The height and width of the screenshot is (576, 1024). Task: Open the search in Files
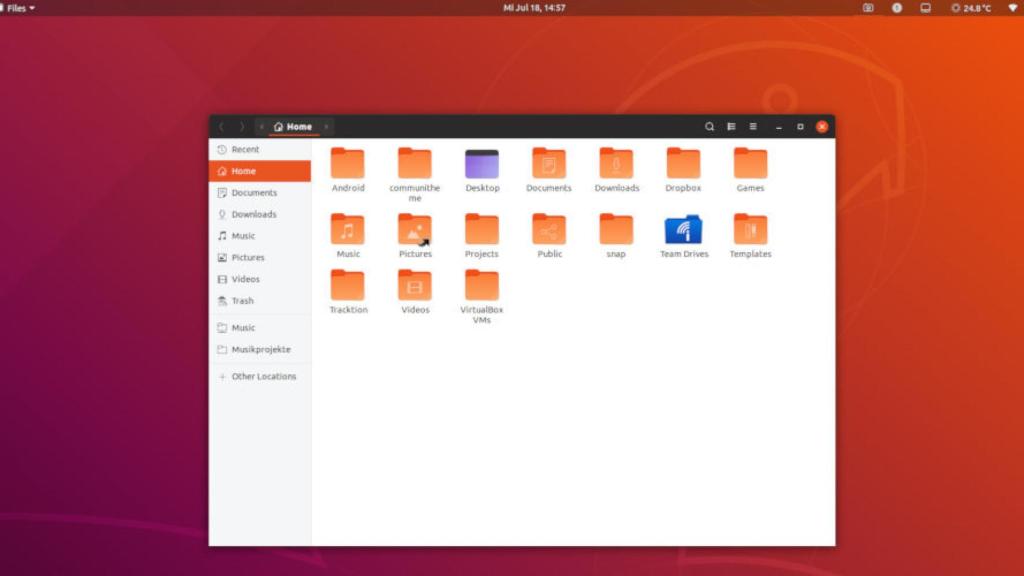click(x=709, y=127)
